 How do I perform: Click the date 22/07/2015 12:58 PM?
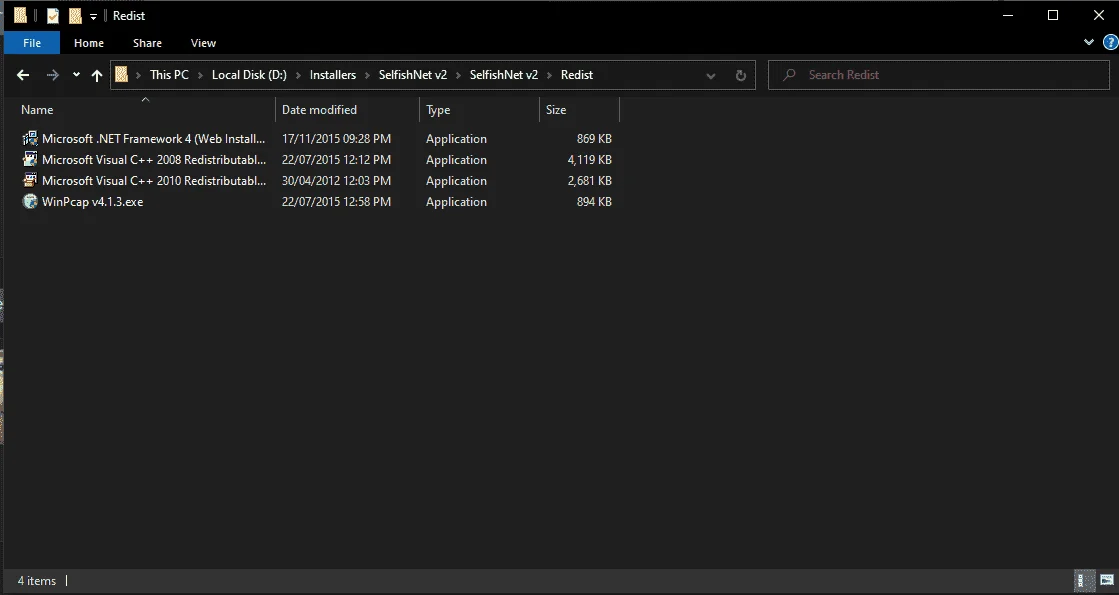[336, 202]
